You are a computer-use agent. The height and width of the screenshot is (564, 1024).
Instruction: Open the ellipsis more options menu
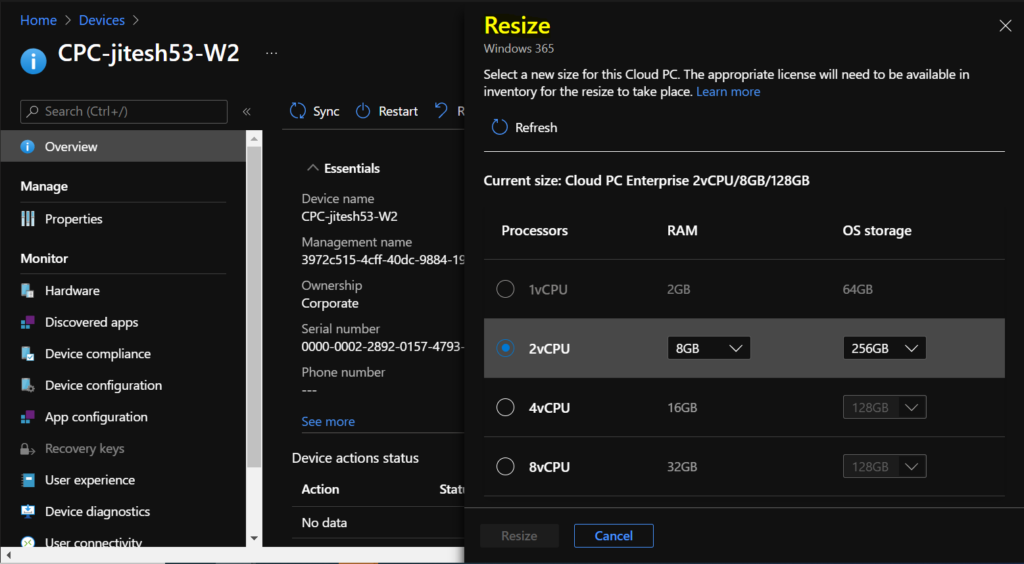click(x=272, y=53)
